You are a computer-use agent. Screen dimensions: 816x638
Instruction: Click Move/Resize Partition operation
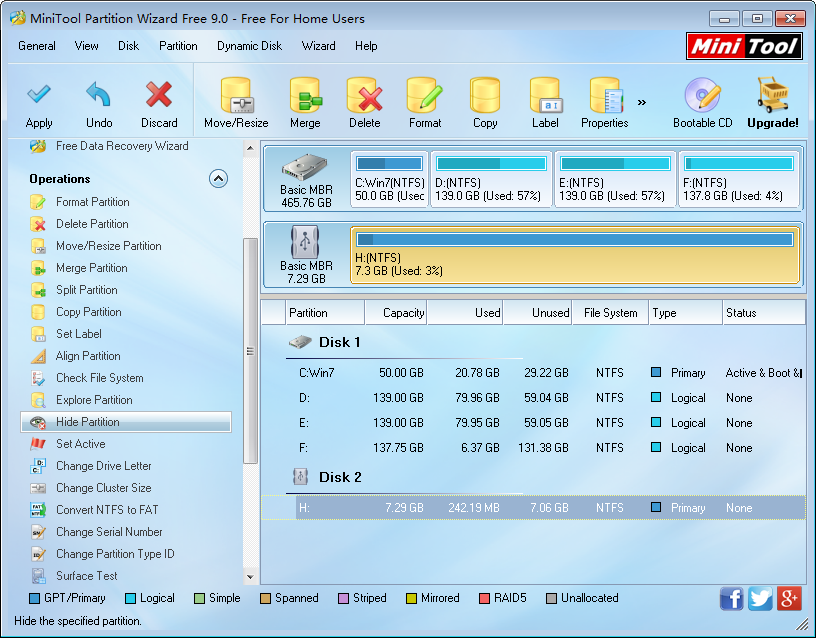click(x=109, y=246)
